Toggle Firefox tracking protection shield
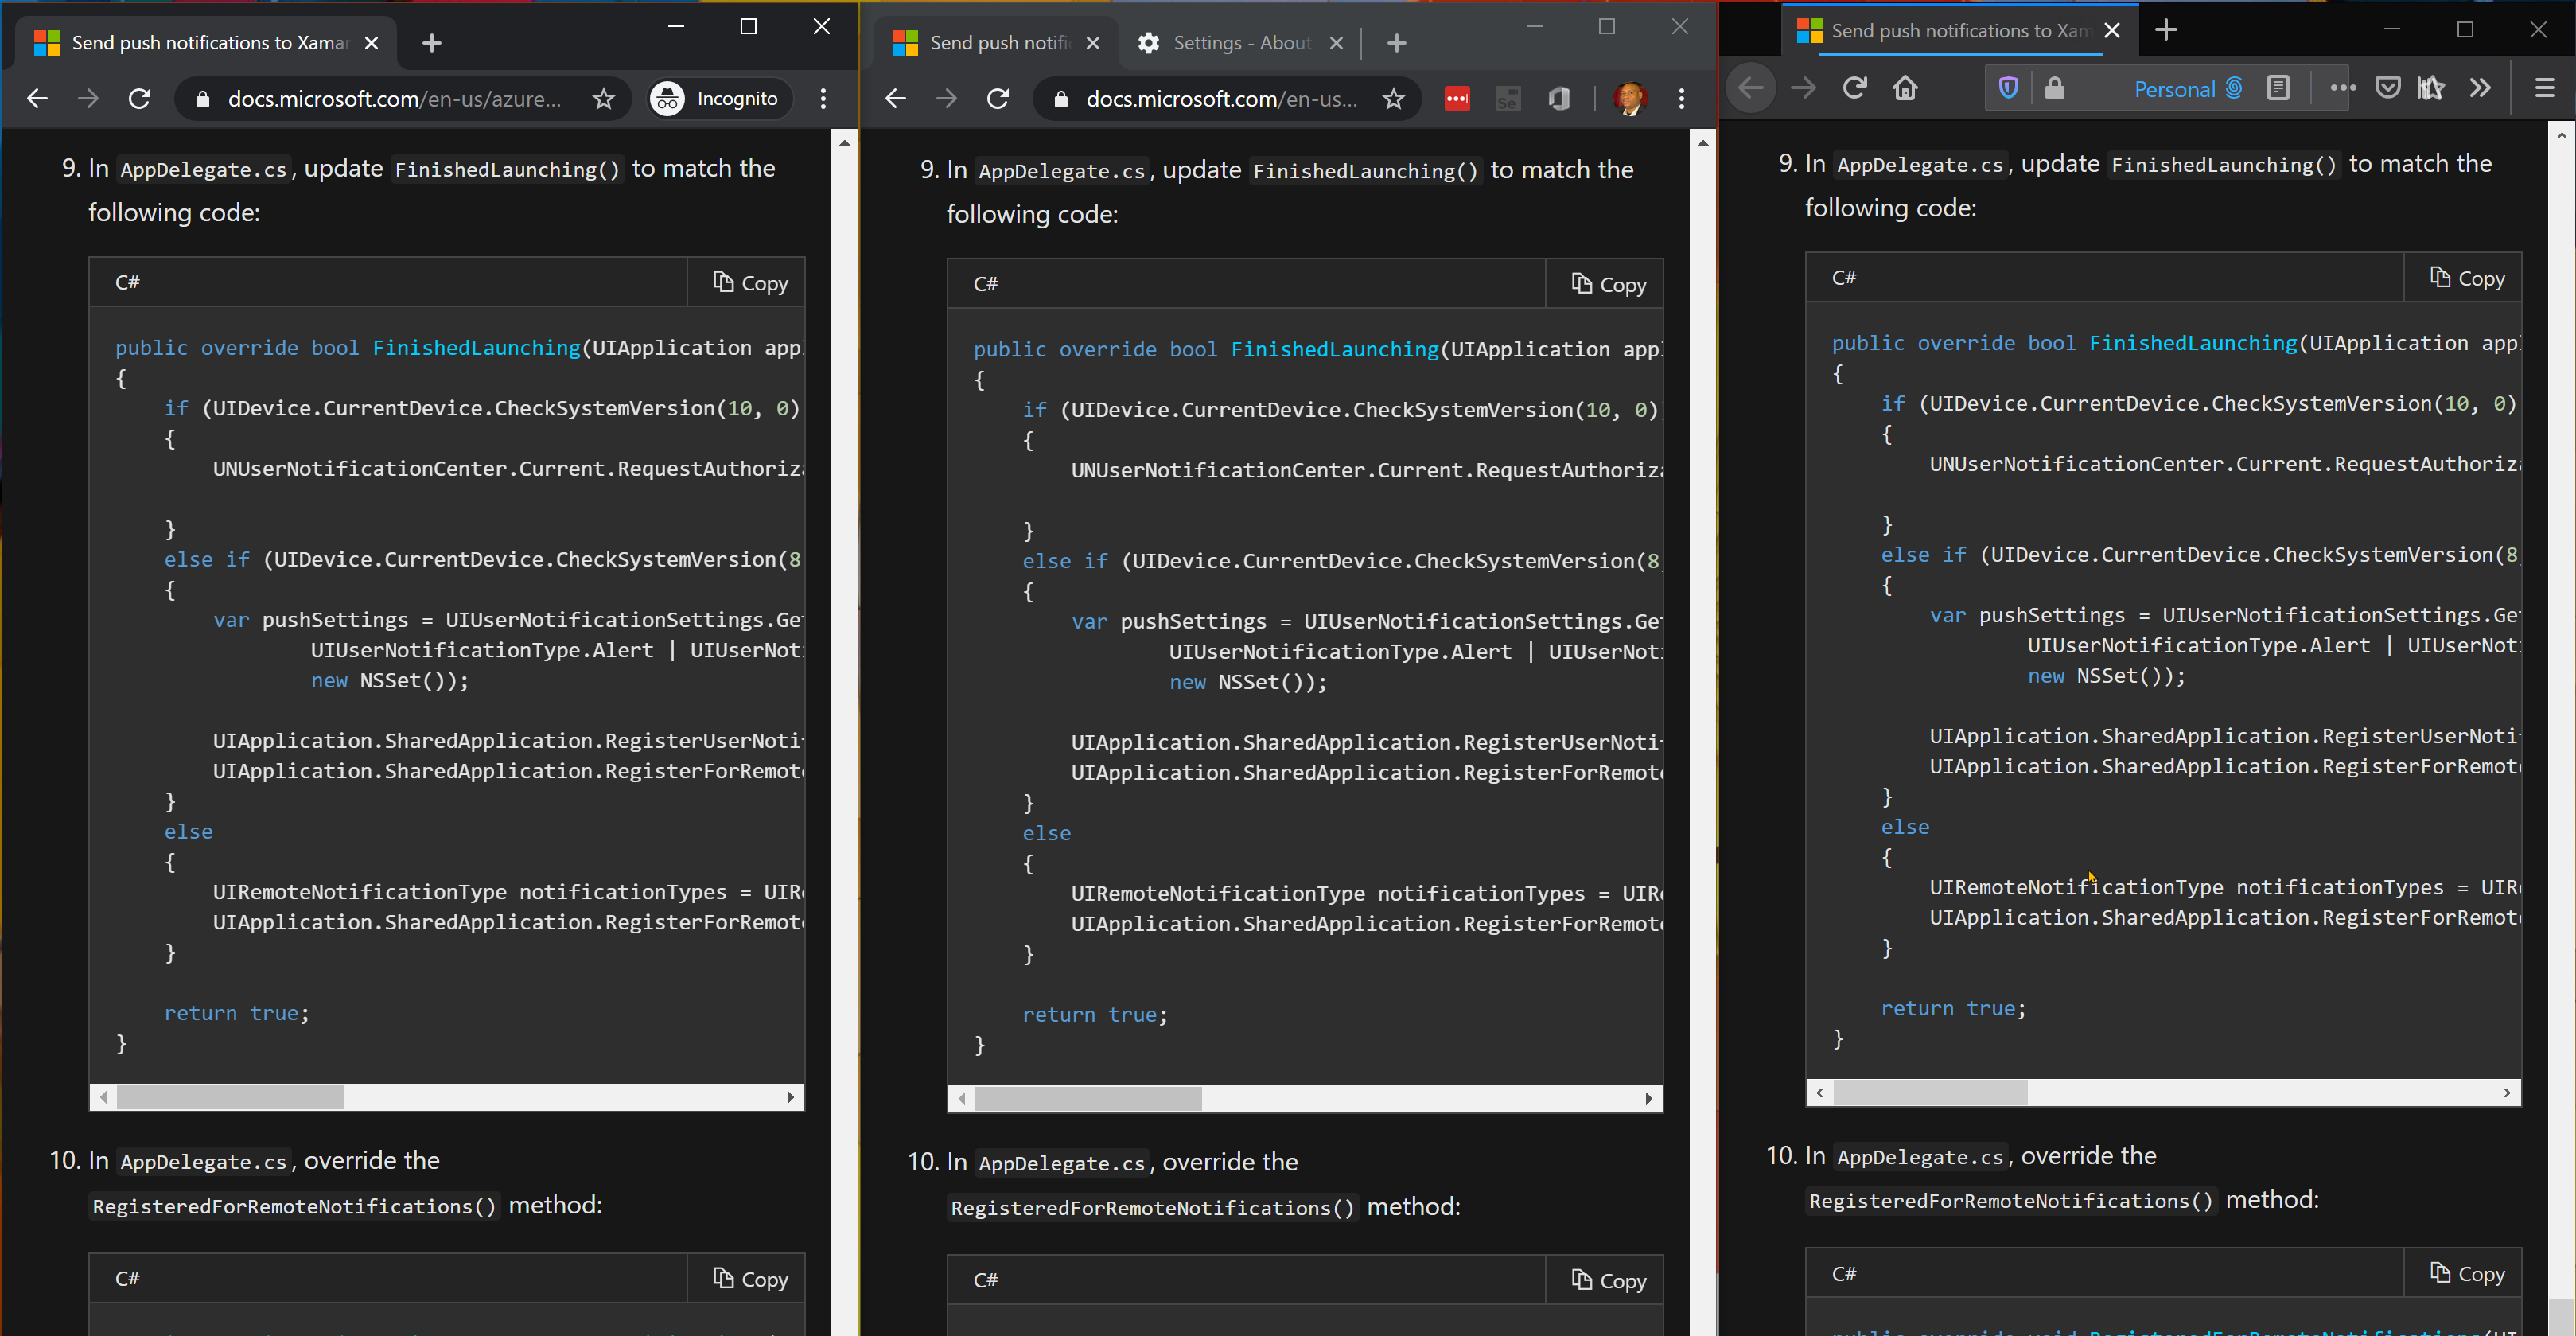Screen dimensions: 2576x1336 point(2009,88)
